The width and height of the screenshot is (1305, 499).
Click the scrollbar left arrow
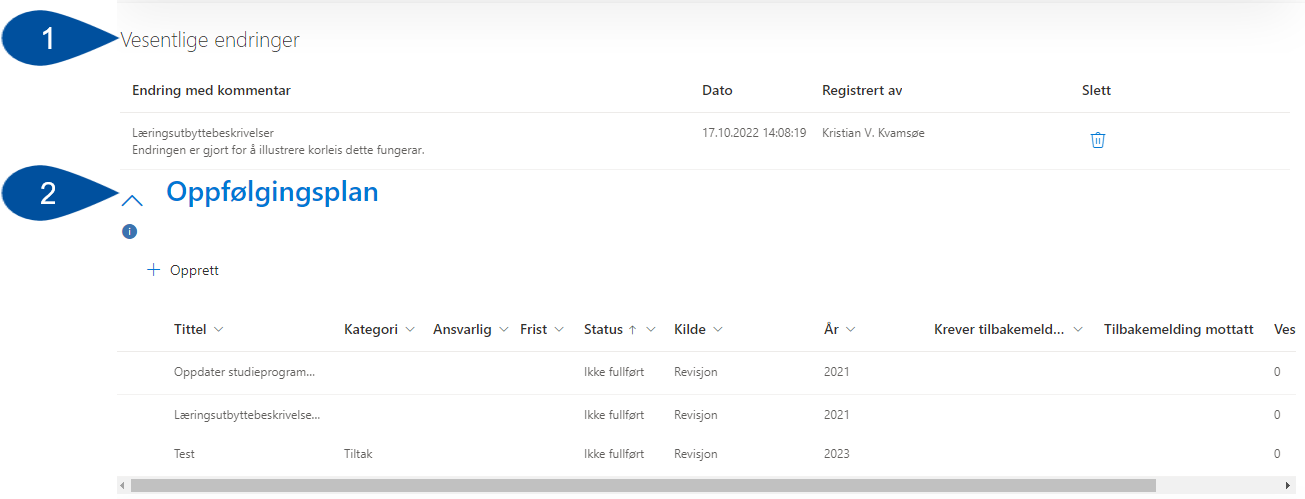pos(123,486)
